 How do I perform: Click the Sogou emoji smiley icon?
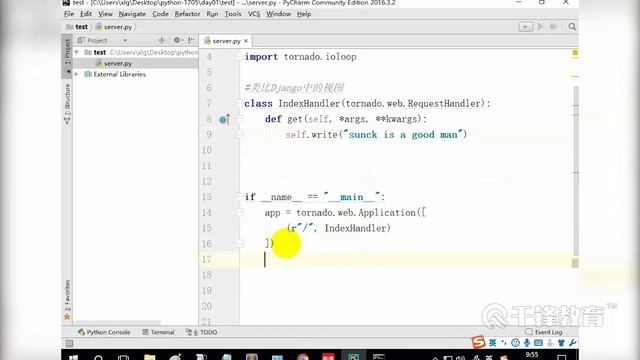pos(516,343)
